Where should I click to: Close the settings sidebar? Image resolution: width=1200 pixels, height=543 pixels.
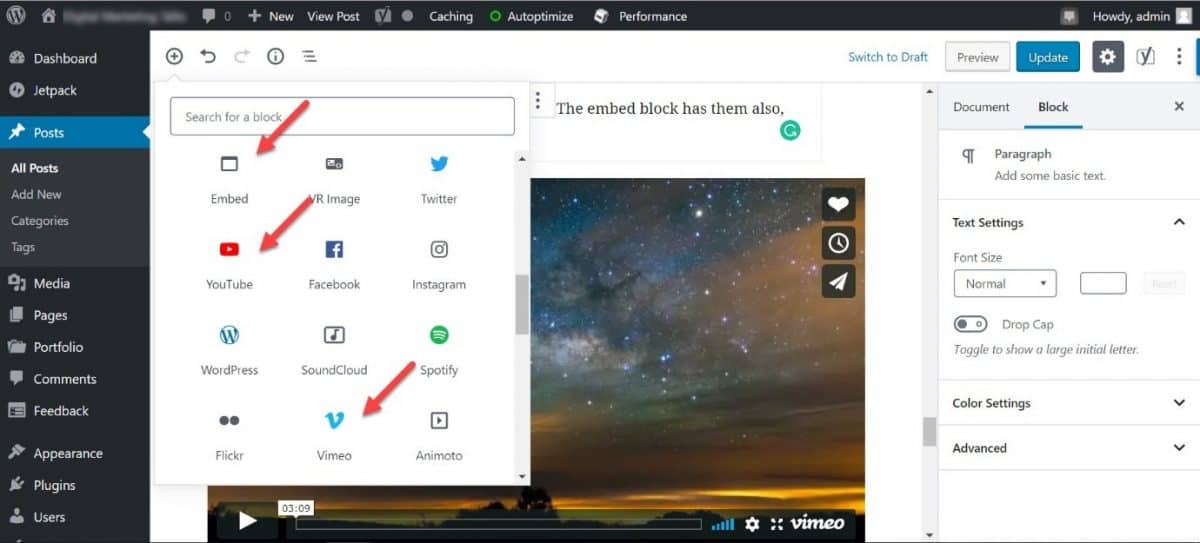coord(1179,107)
